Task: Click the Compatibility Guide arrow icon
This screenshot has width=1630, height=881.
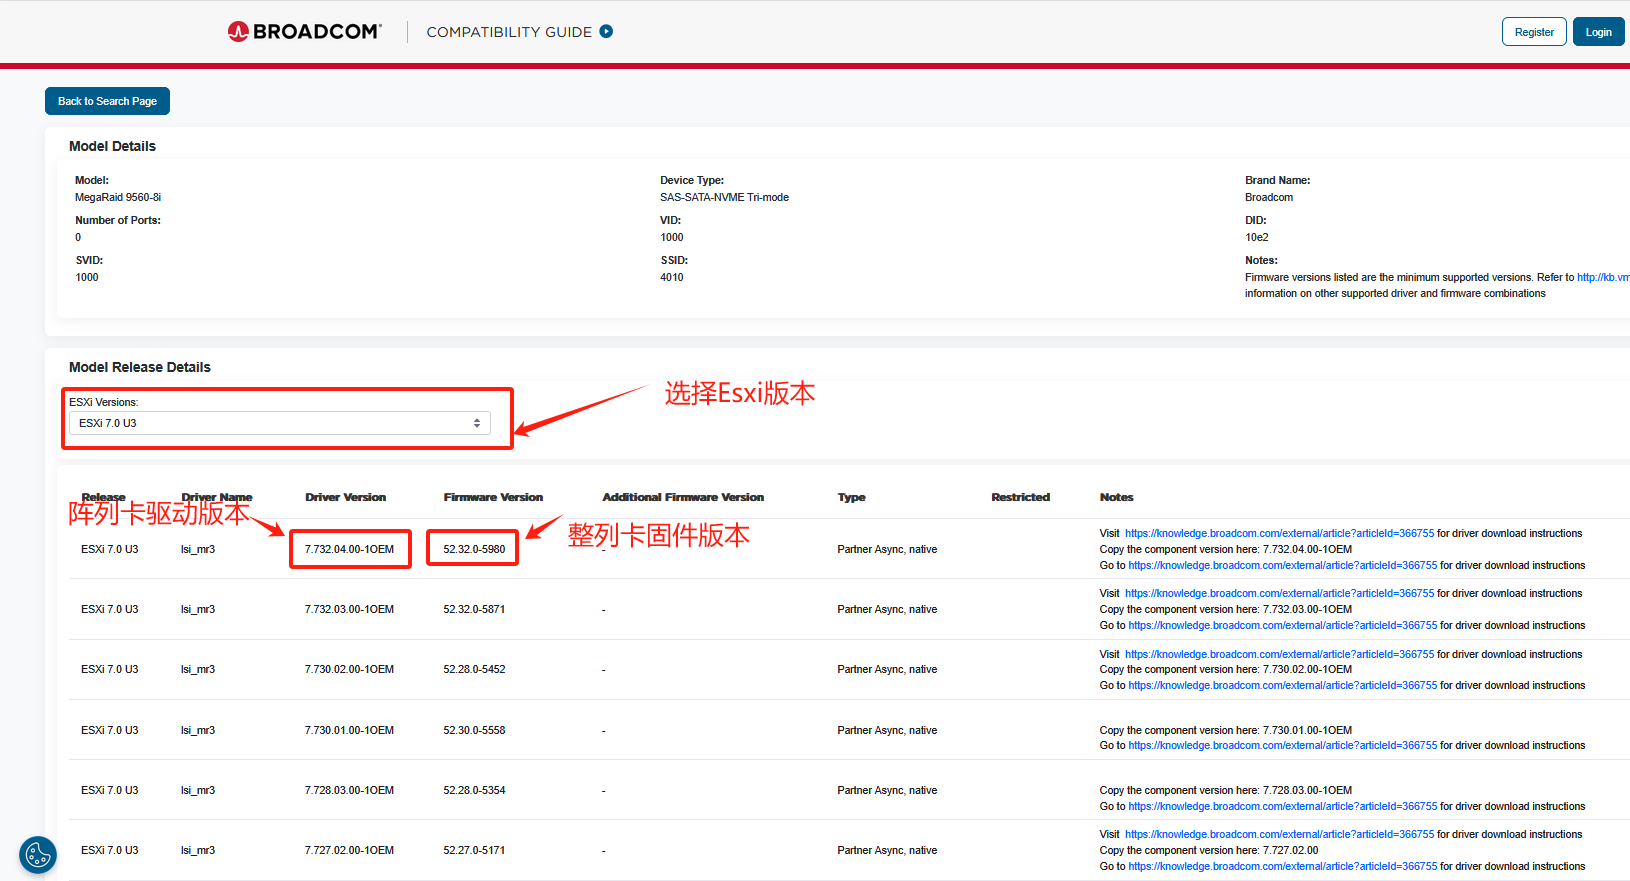Action: pos(606,32)
